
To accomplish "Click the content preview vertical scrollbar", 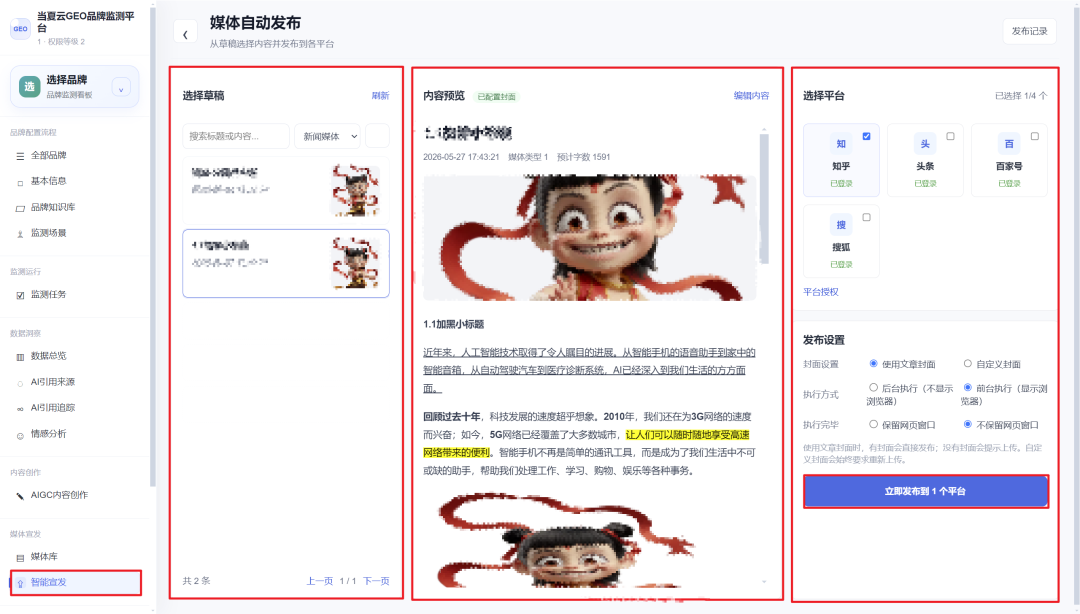I will (764, 198).
